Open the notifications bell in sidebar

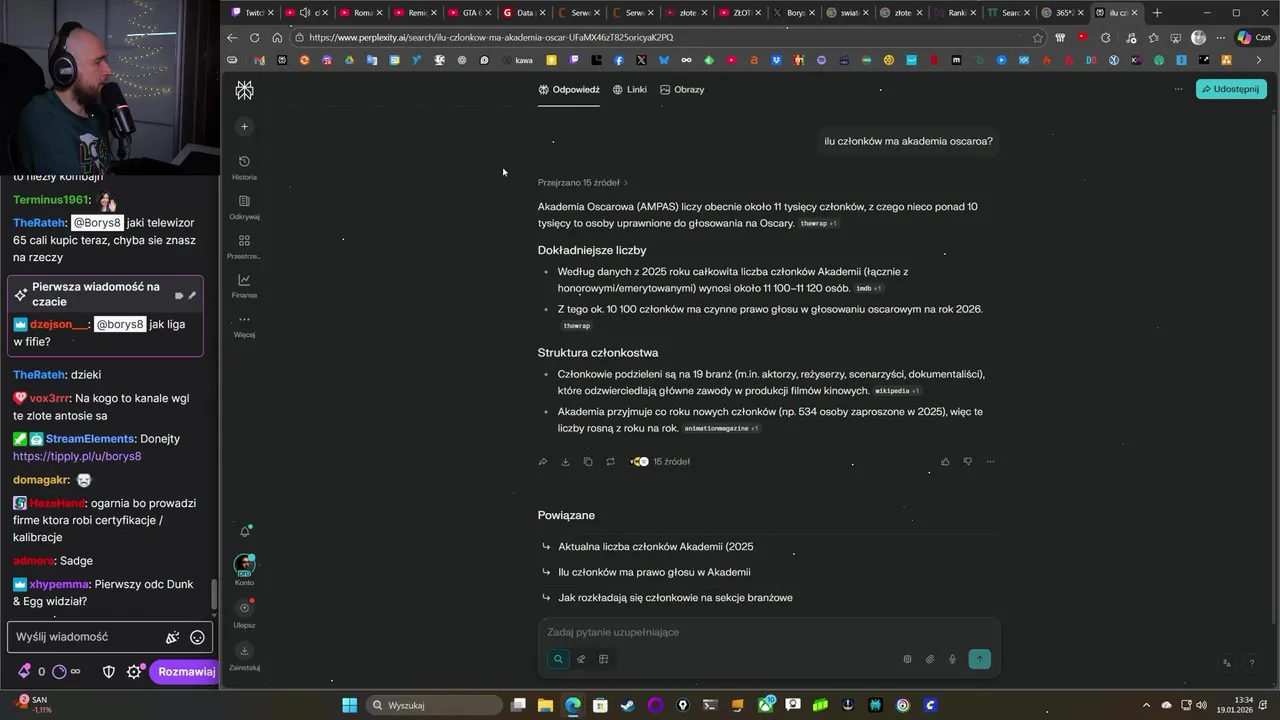point(244,531)
